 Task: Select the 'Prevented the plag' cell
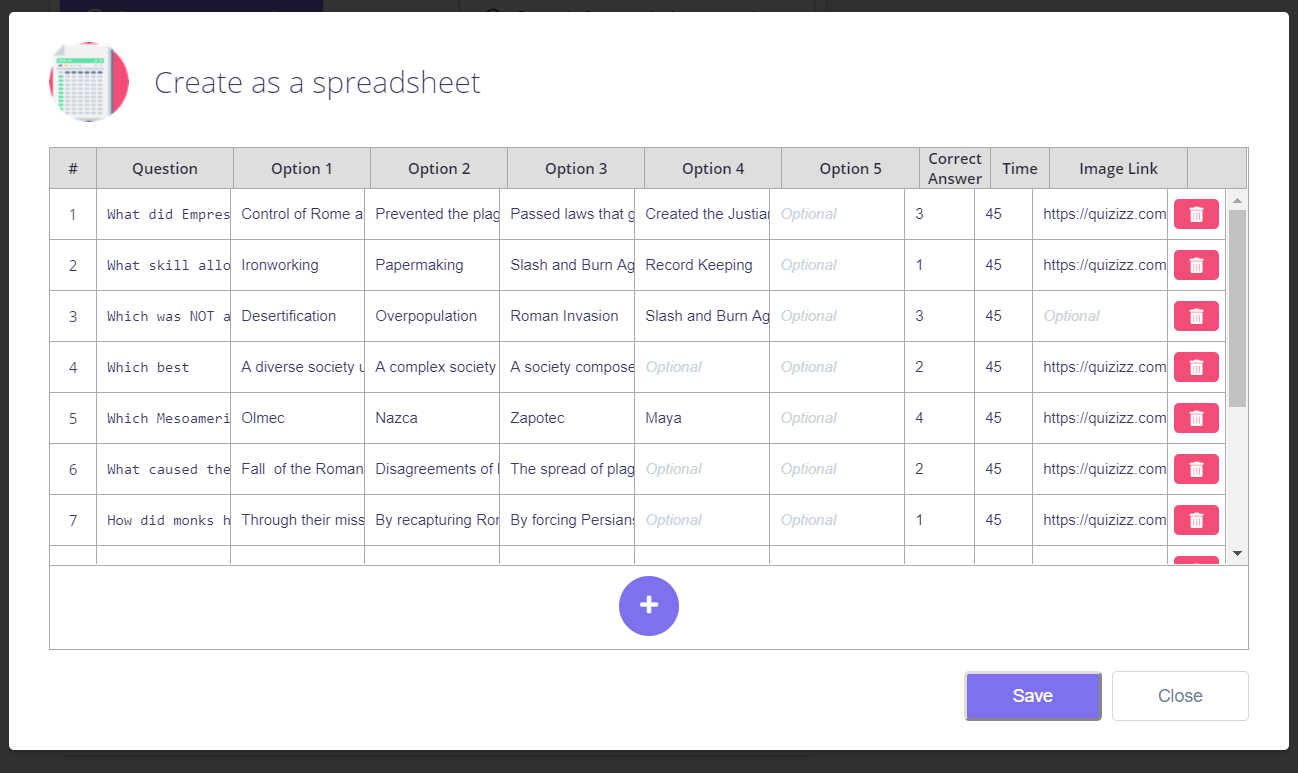[x=432, y=214]
